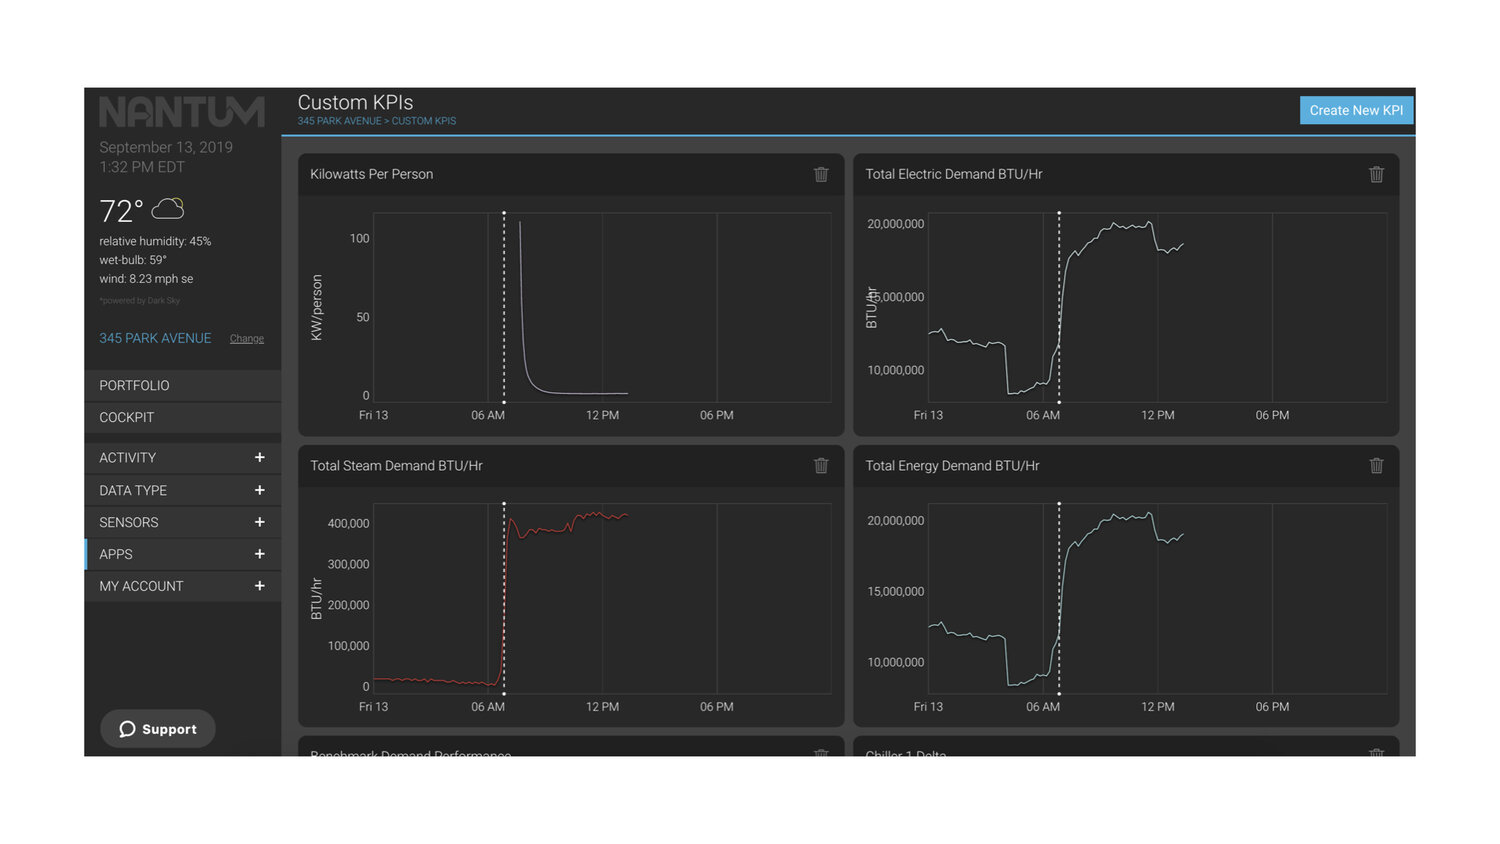Image resolution: width=1500 pixels, height=844 pixels.
Task: Click the September 13, 2019 date text
Action: point(166,147)
